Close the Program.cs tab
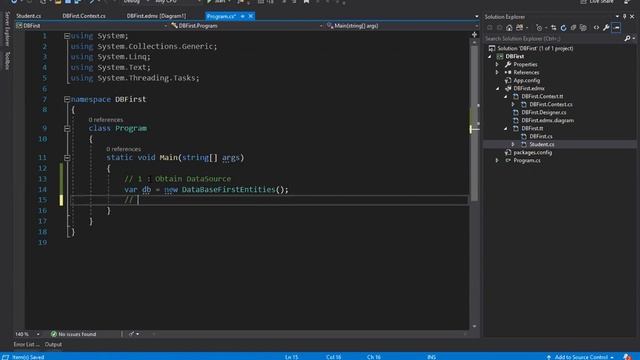640x360 pixels. pos(251,16)
